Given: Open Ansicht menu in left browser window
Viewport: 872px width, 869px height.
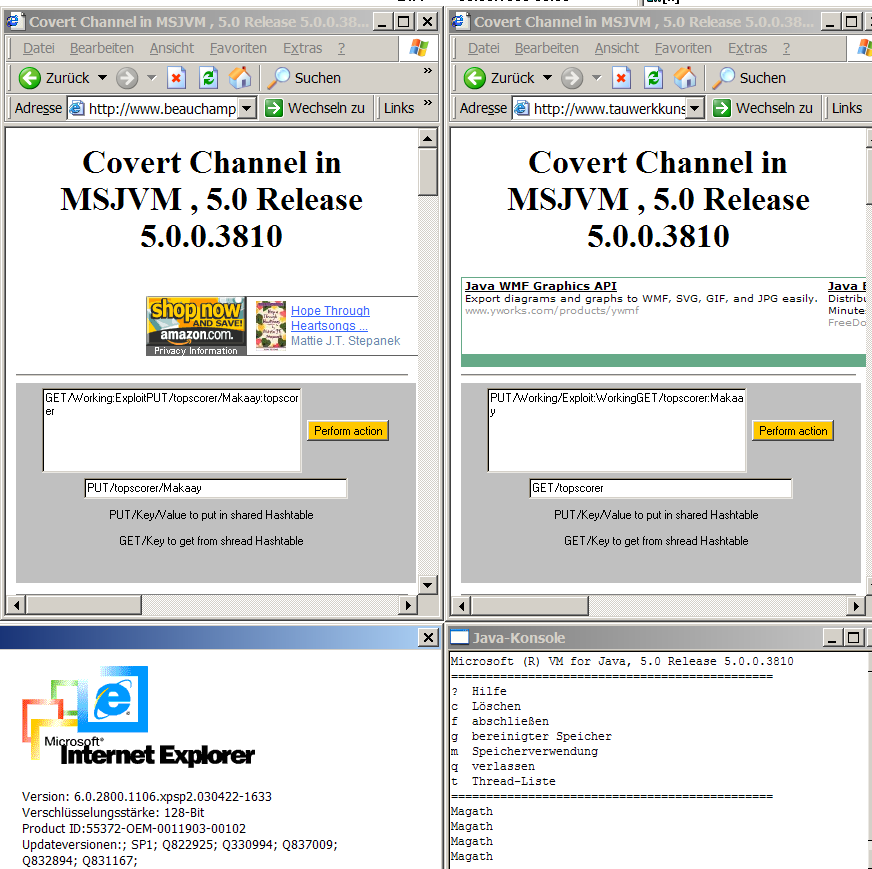Looking at the screenshot, I should click(x=172, y=48).
